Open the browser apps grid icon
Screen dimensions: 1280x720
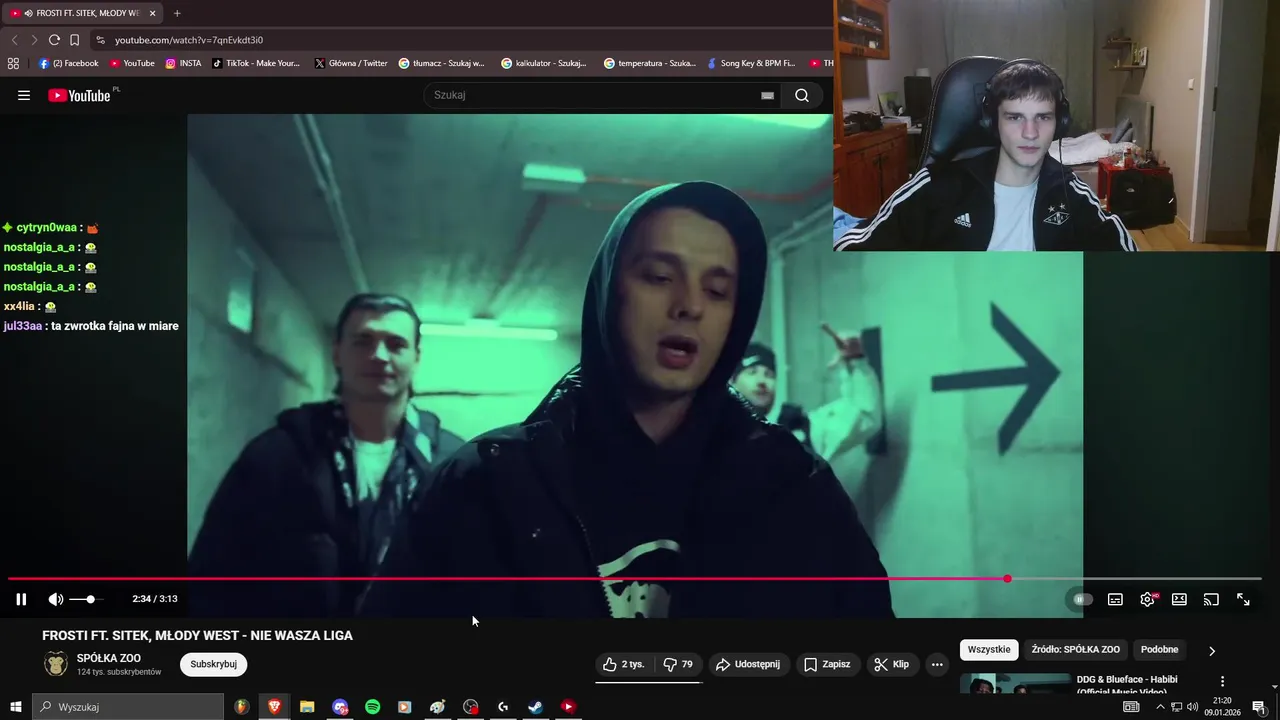tap(13, 63)
